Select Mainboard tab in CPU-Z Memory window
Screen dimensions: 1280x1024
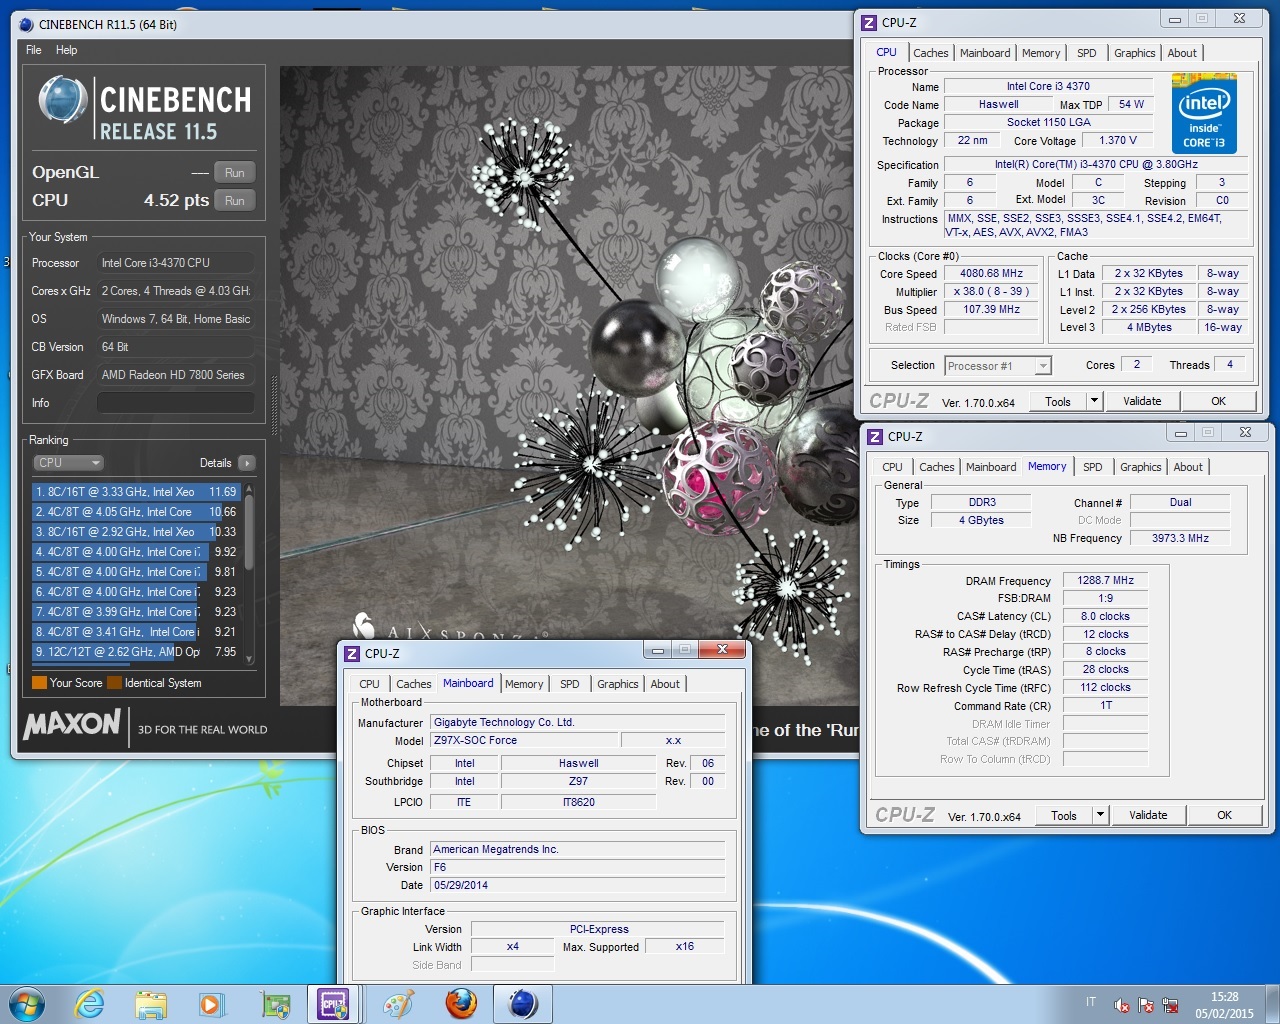coord(990,467)
